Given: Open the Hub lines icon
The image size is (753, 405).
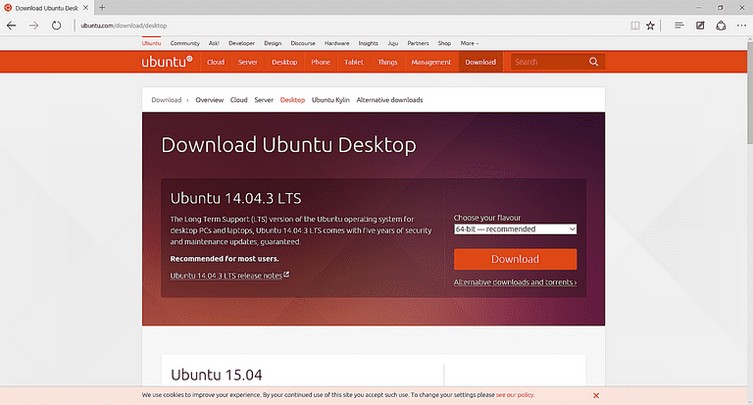Looking at the screenshot, I should [679, 25].
